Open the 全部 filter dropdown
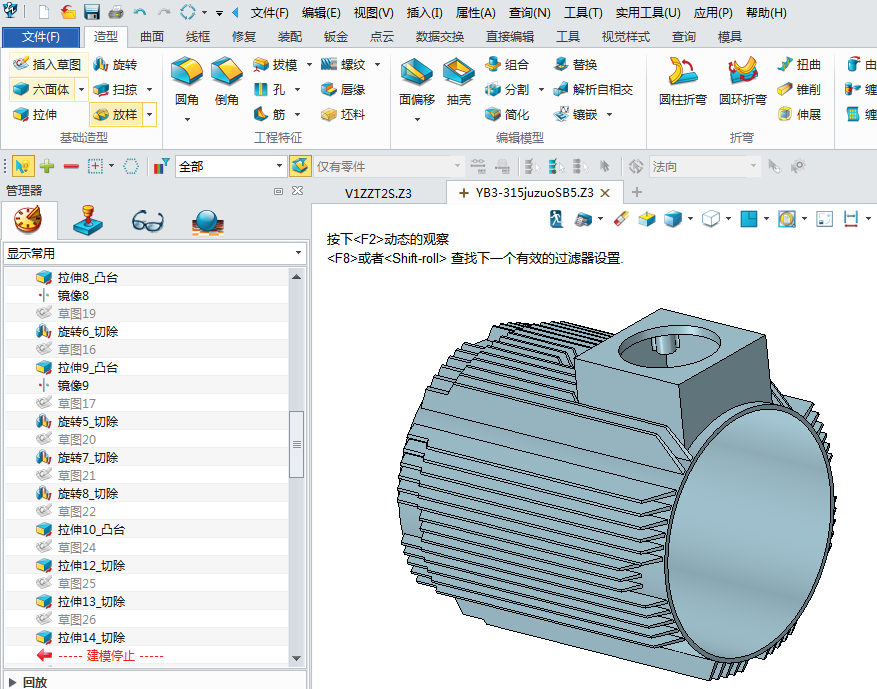The image size is (877, 689). click(x=280, y=166)
